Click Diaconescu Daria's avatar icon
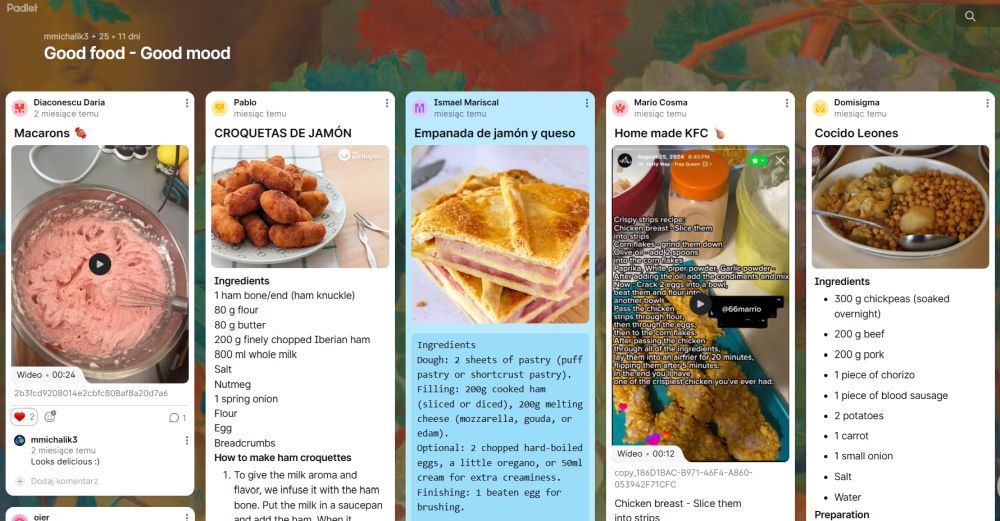Viewport: 1000px width, 521px height. point(20,108)
